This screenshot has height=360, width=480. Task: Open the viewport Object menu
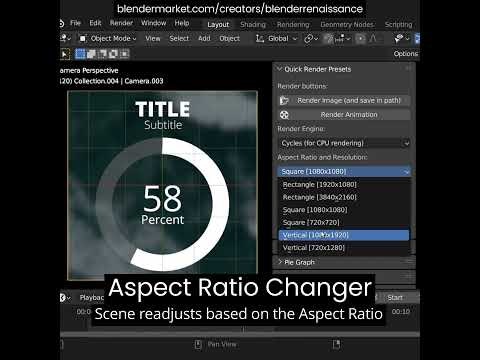[x=229, y=38]
